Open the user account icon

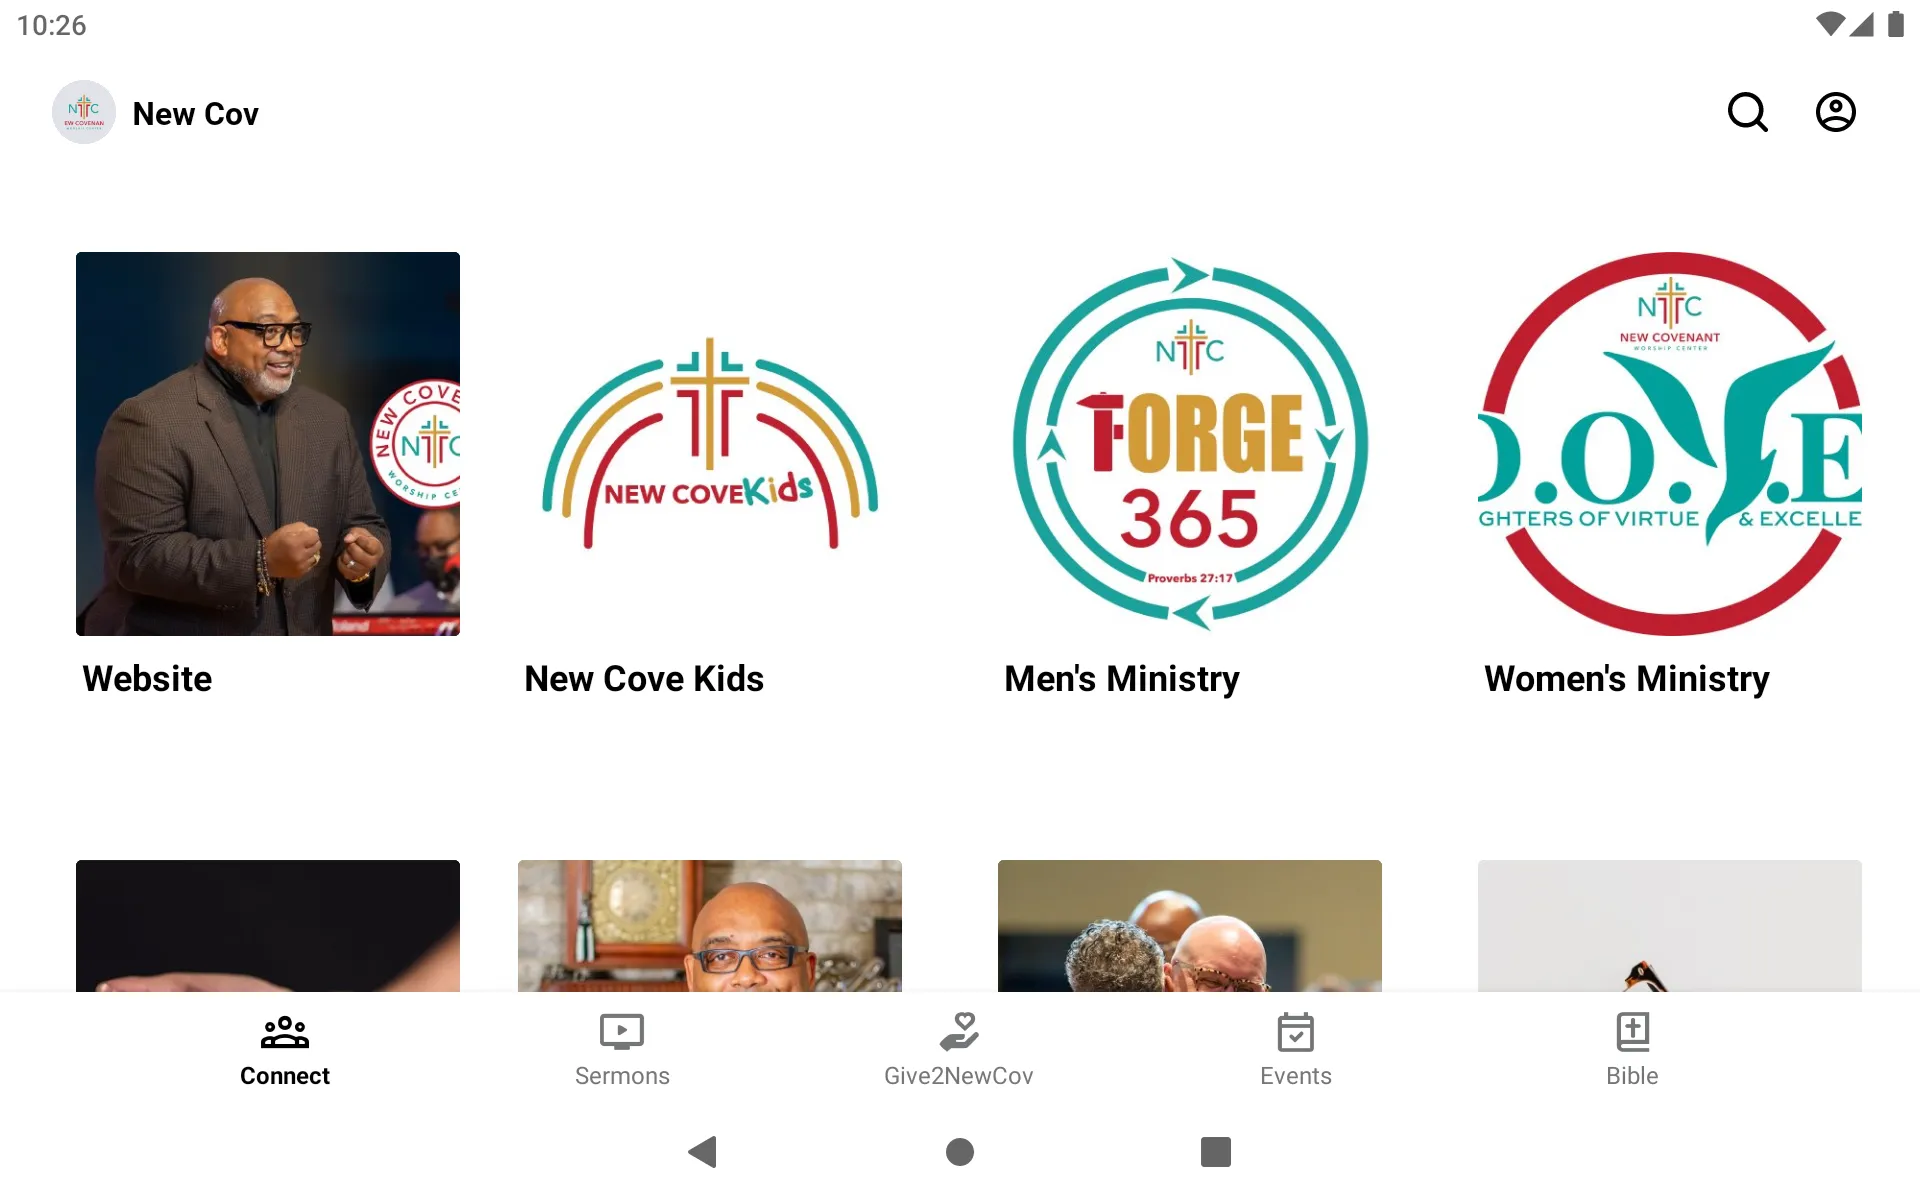[x=1836, y=112]
